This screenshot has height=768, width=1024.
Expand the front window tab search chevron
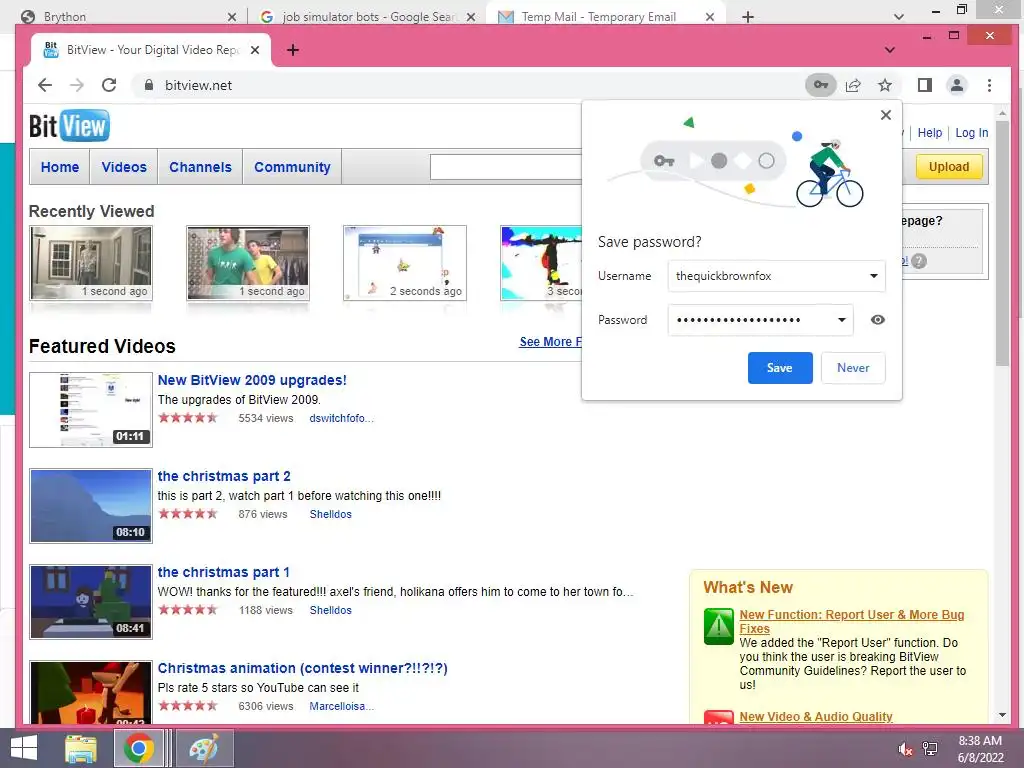pos(889,50)
